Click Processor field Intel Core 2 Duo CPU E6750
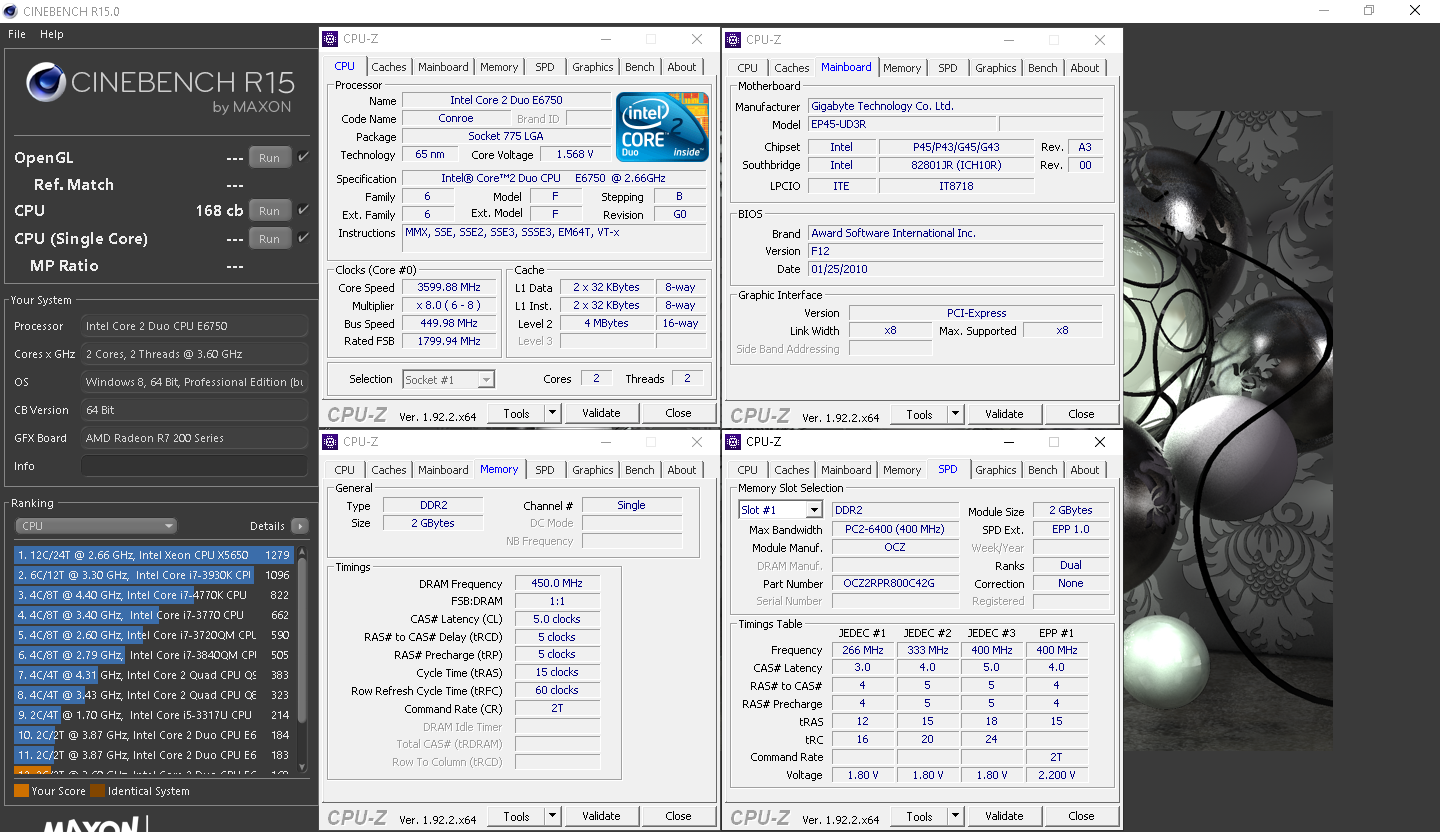Viewport: 1440px width, 832px height. coord(194,326)
